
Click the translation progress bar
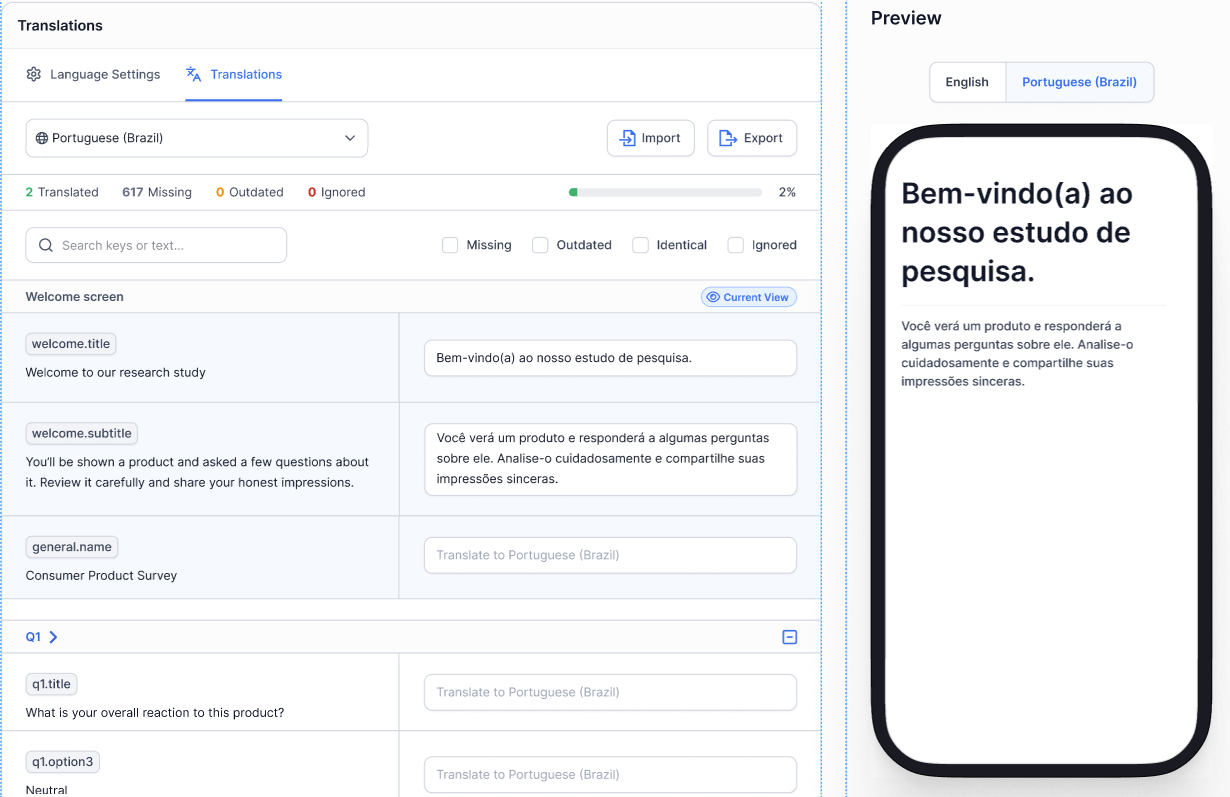coord(665,192)
